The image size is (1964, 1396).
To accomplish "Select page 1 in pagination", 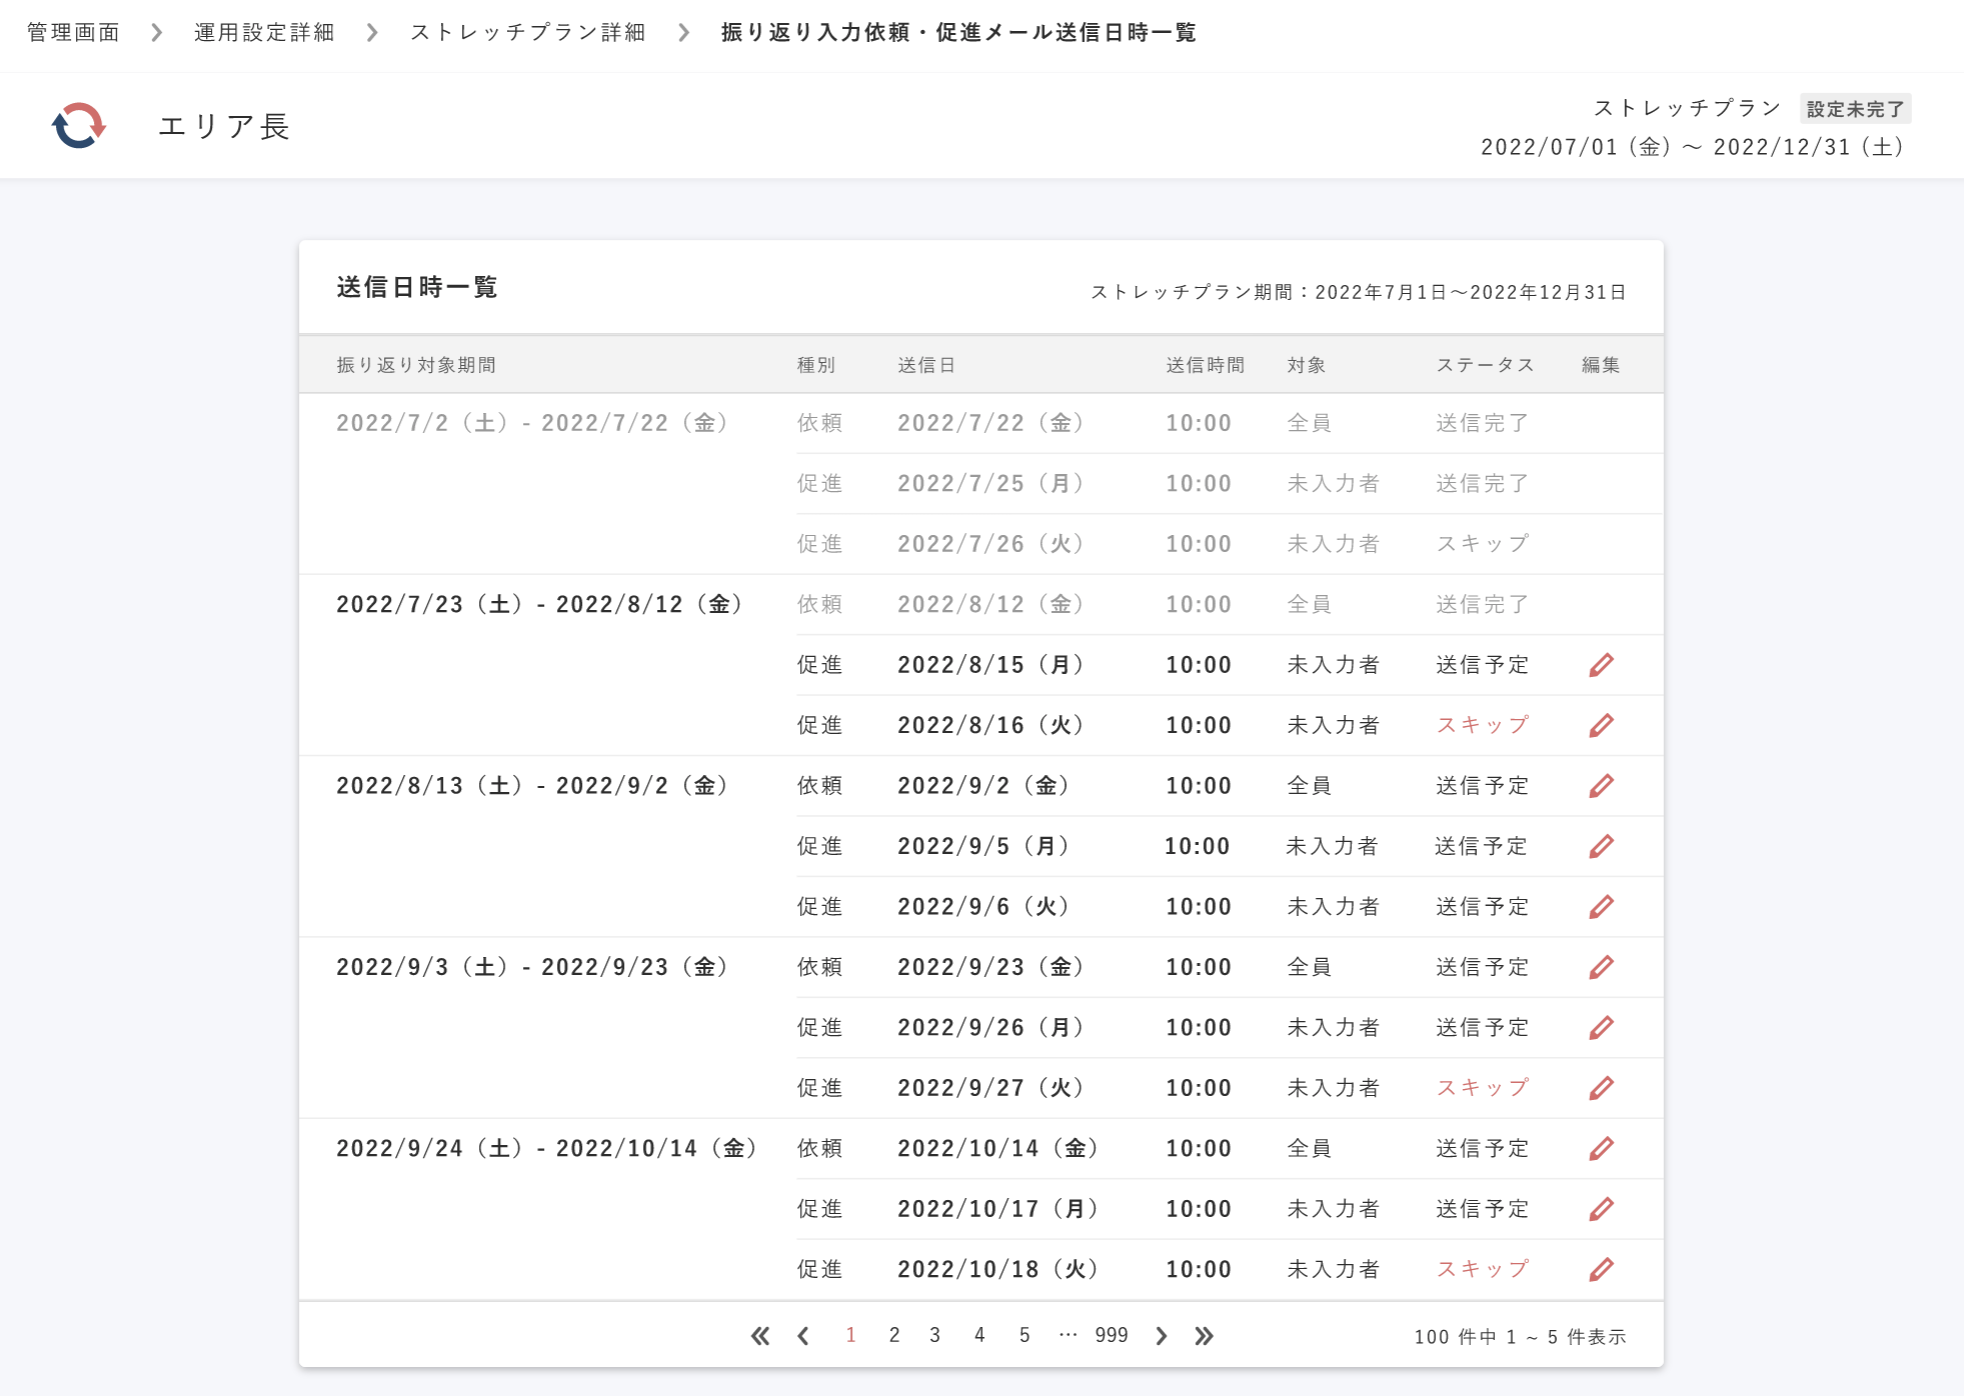I will (851, 1335).
